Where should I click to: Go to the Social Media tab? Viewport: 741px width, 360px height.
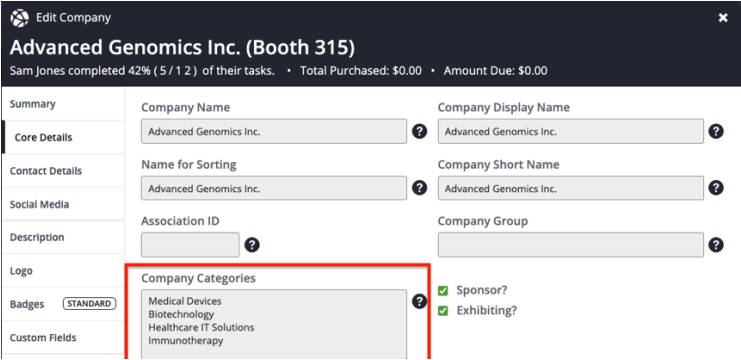point(63,205)
